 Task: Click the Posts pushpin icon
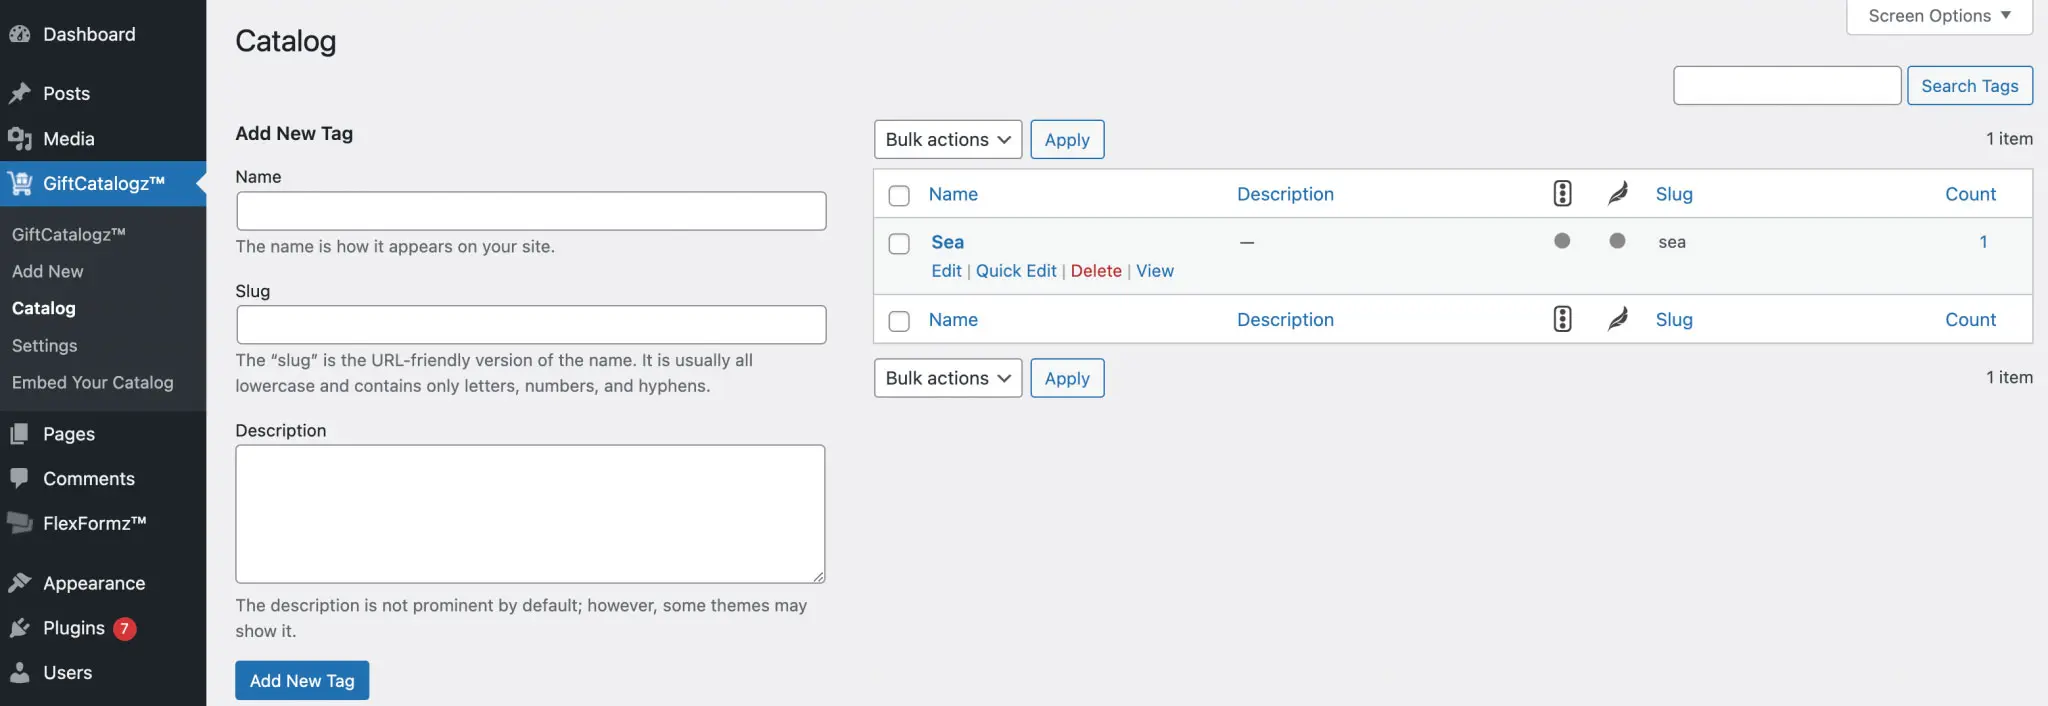tap(19, 93)
